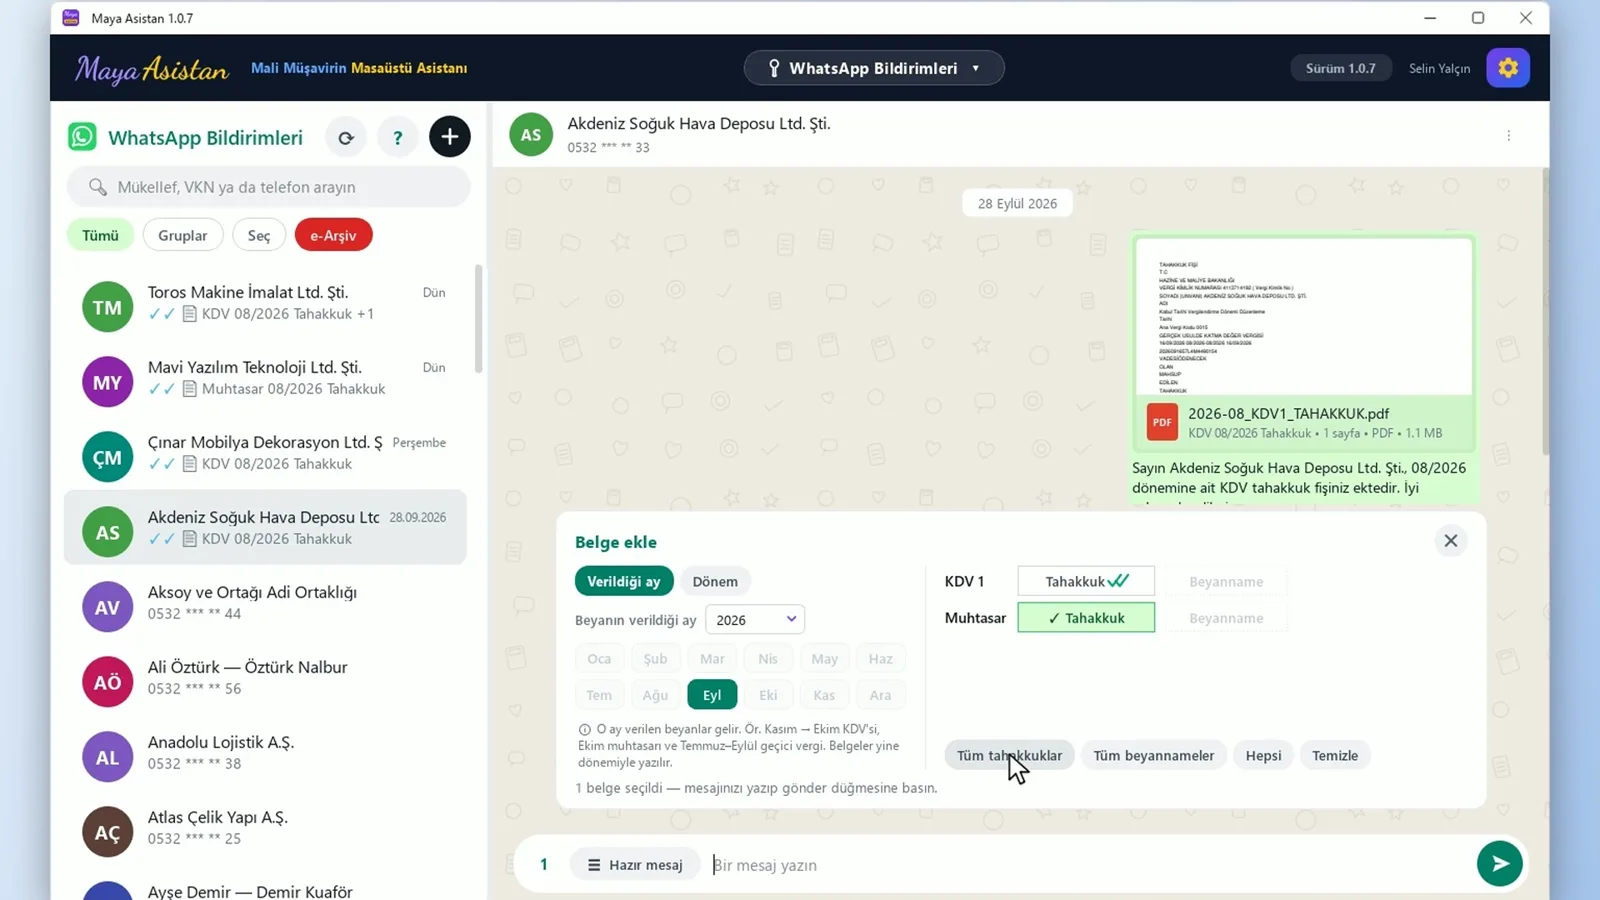Toggle KDV 1 Beyanname option

tap(1226, 582)
